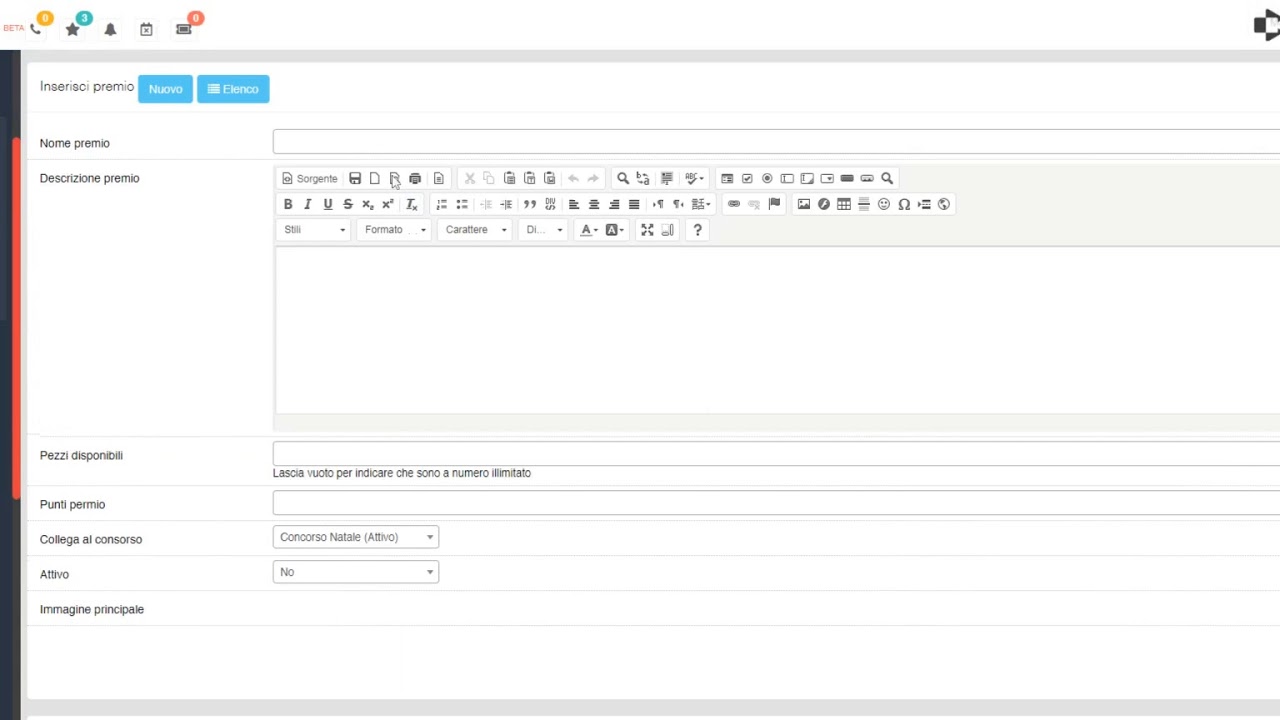The width and height of the screenshot is (1280, 720).
Task: Click the New Page icon
Action: [x=375, y=178]
